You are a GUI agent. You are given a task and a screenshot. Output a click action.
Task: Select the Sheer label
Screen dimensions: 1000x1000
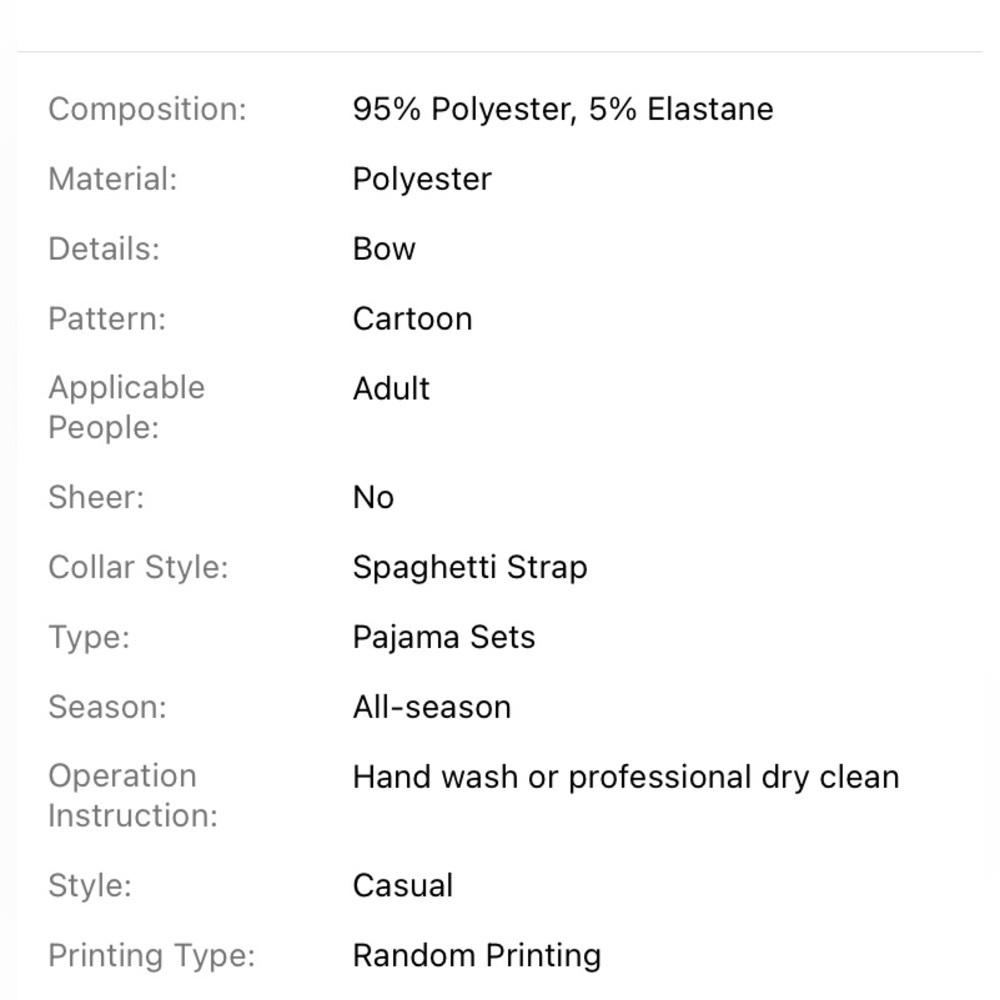96,497
